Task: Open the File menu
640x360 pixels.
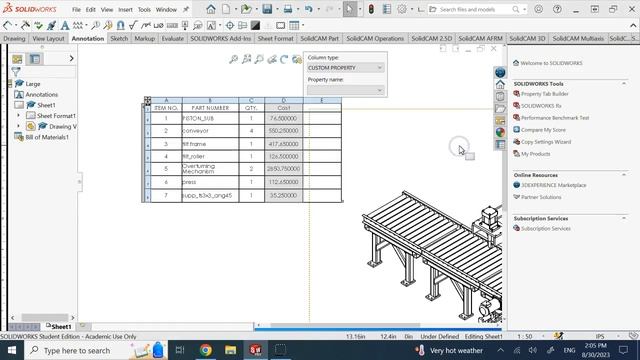Action: click(x=76, y=9)
